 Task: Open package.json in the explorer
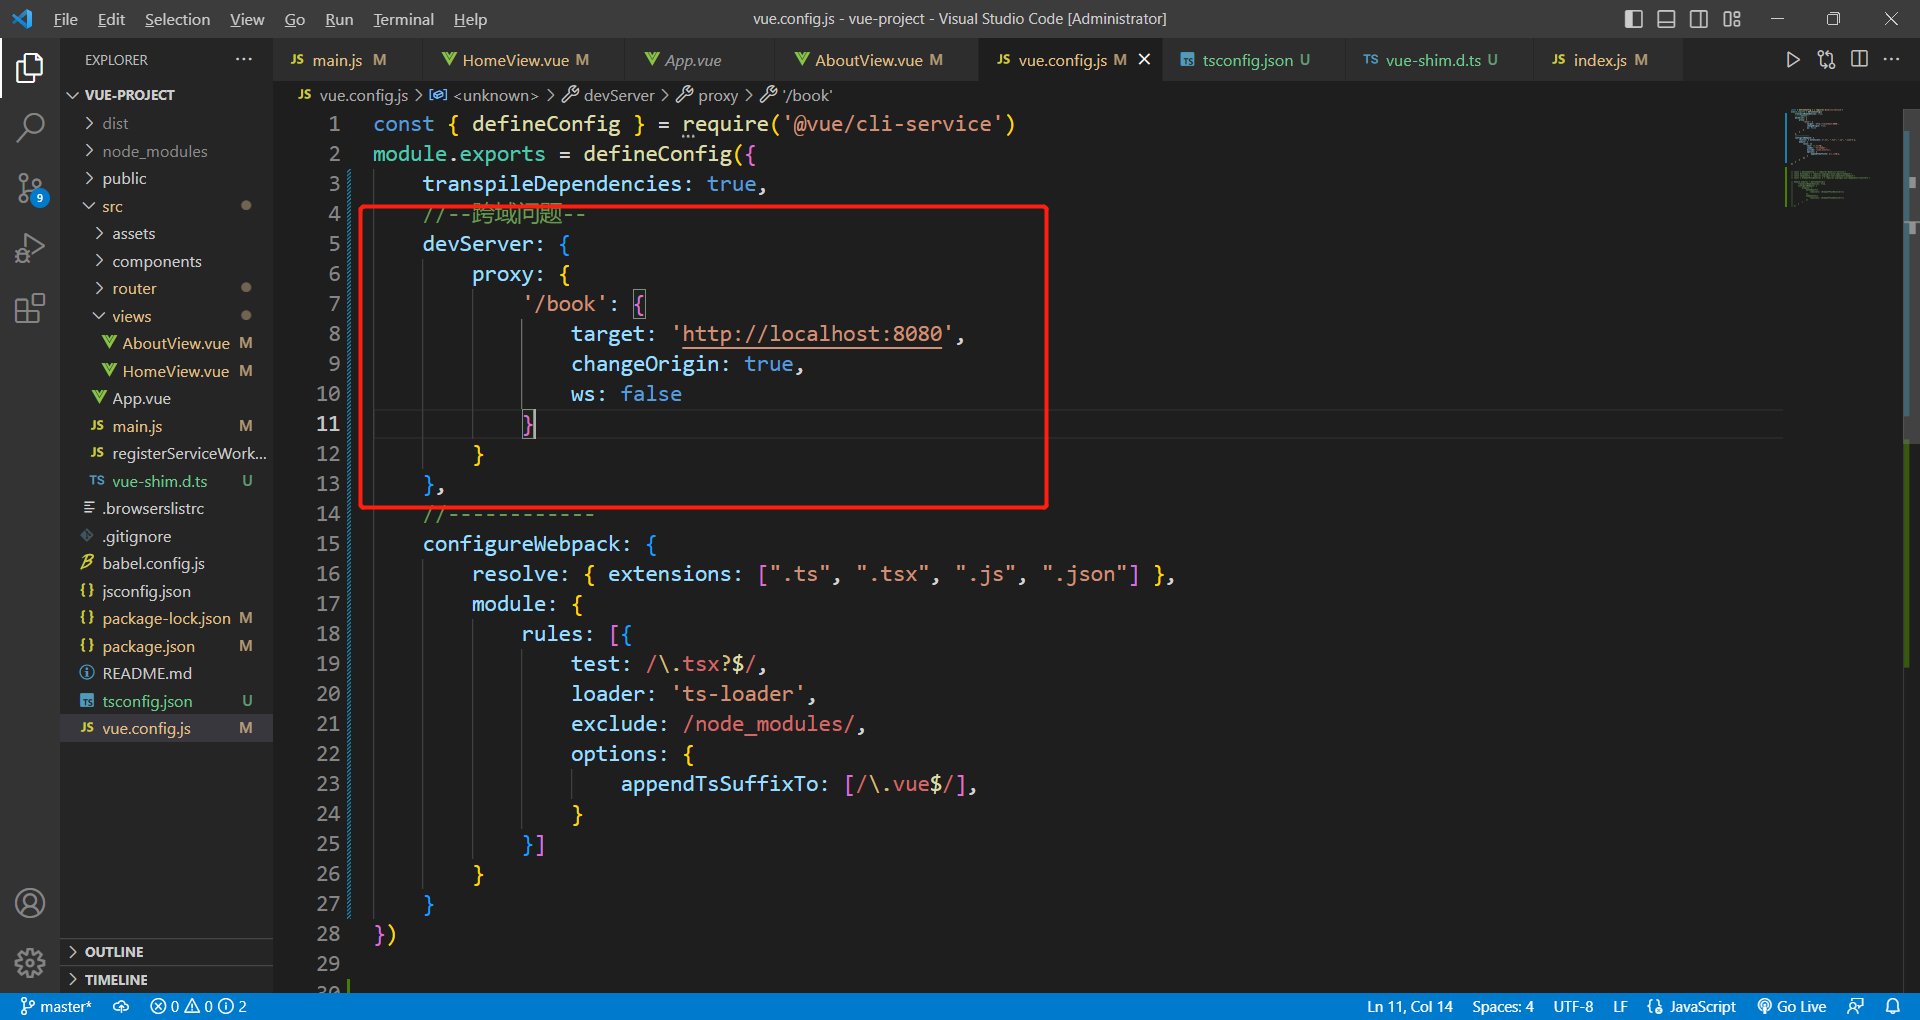[148, 646]
